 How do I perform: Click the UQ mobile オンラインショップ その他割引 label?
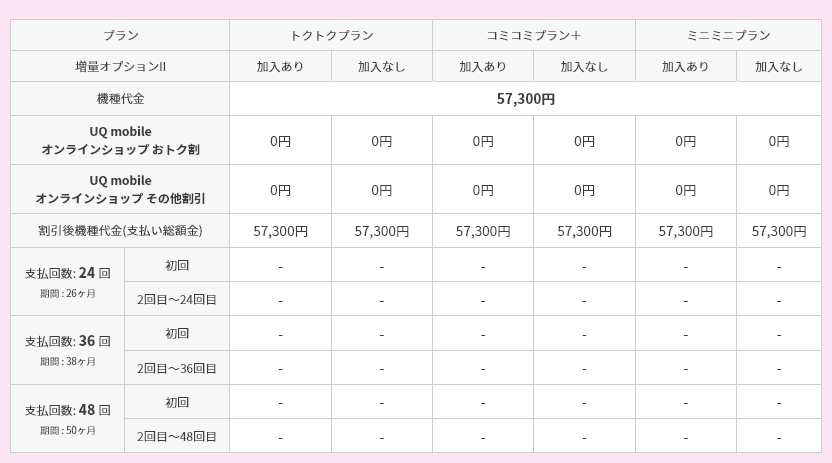(x=120, y=189)
